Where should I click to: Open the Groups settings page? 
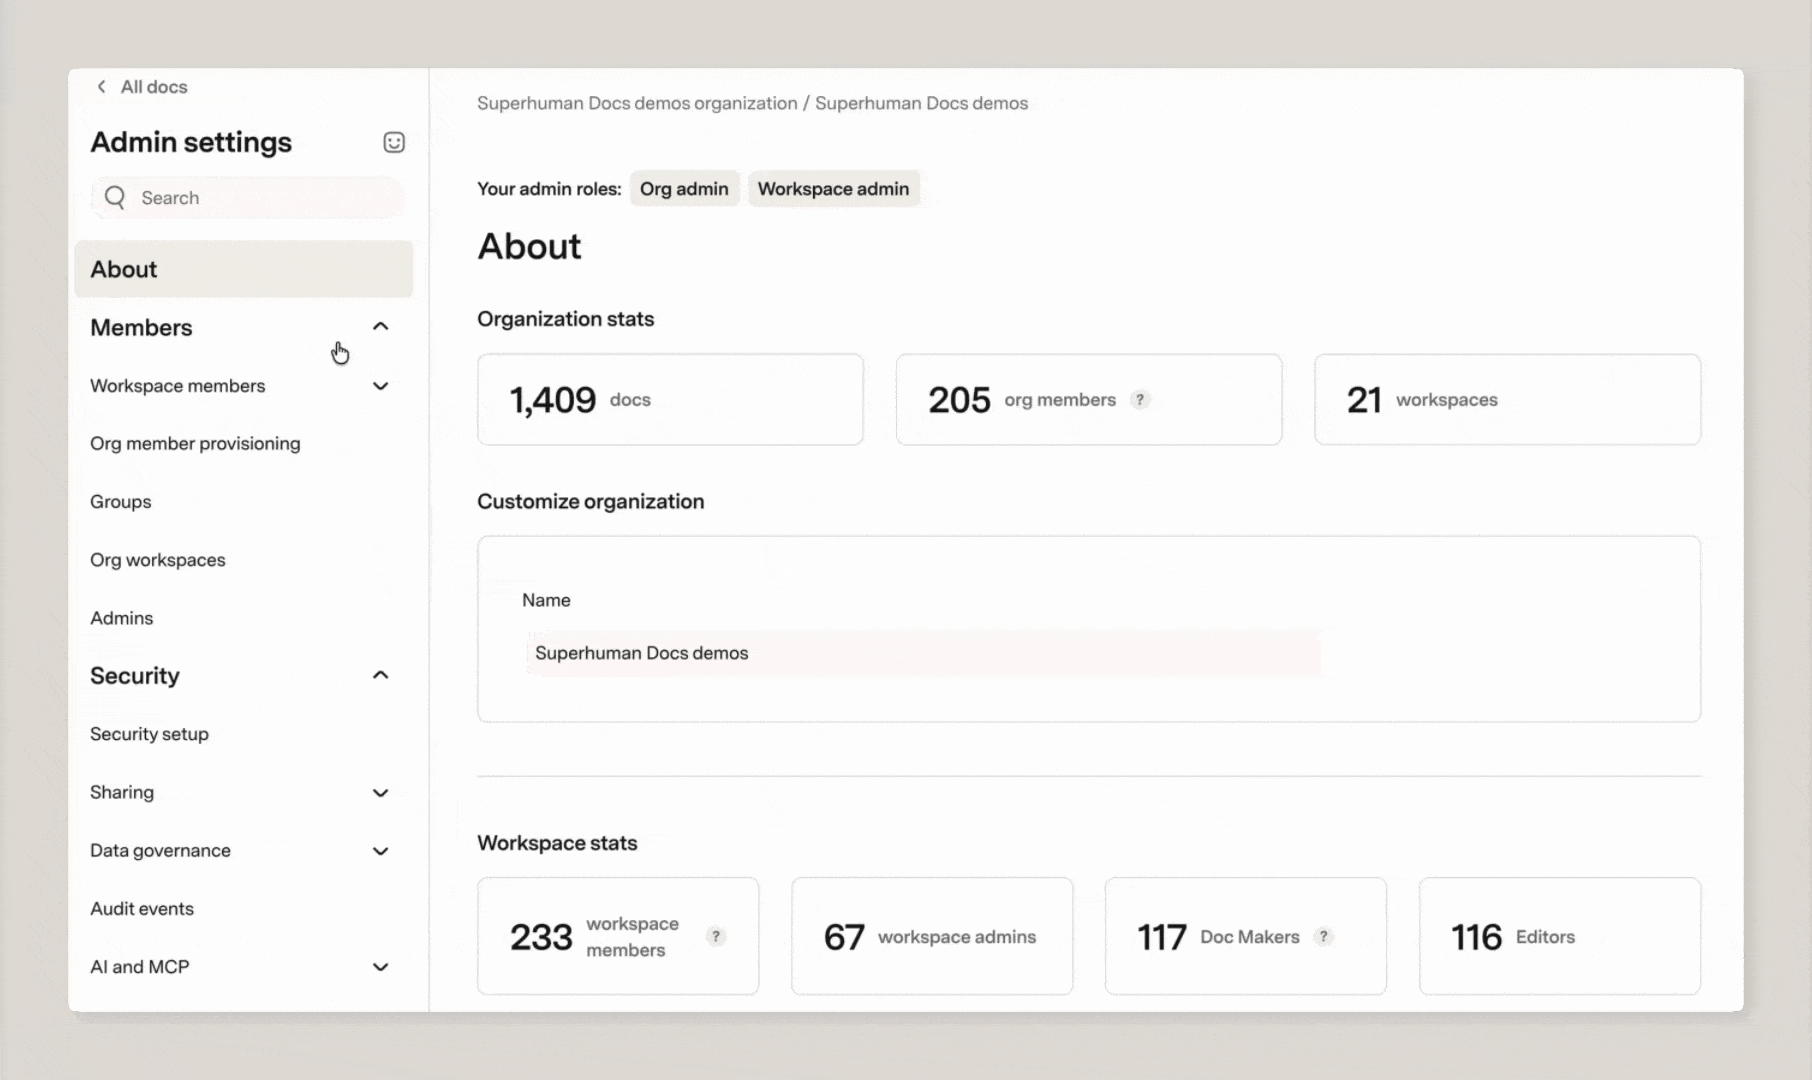[120, 502]
